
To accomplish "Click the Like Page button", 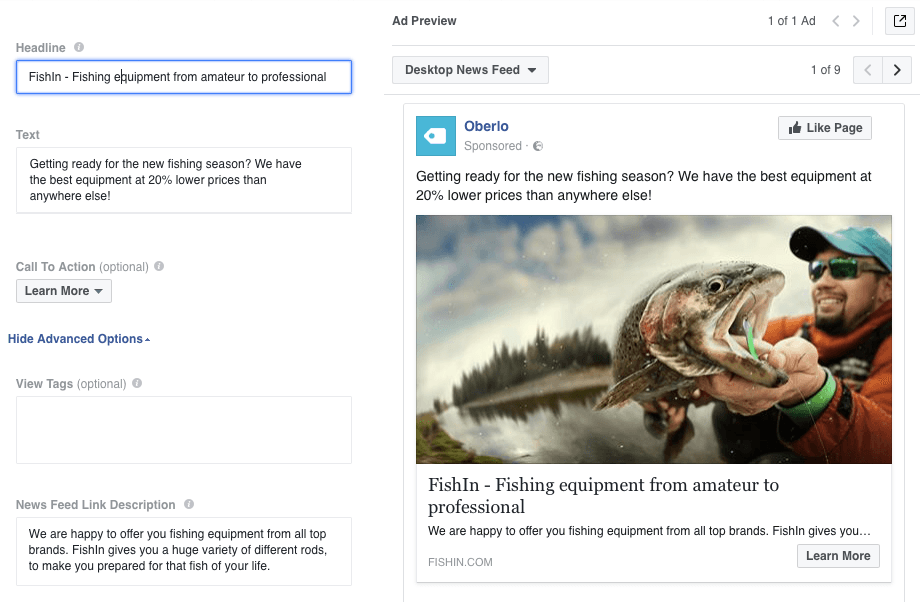I will 824,128.
